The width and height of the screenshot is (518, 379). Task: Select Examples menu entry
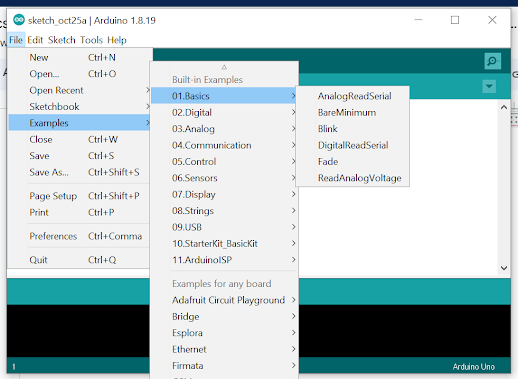coord(79,123)
